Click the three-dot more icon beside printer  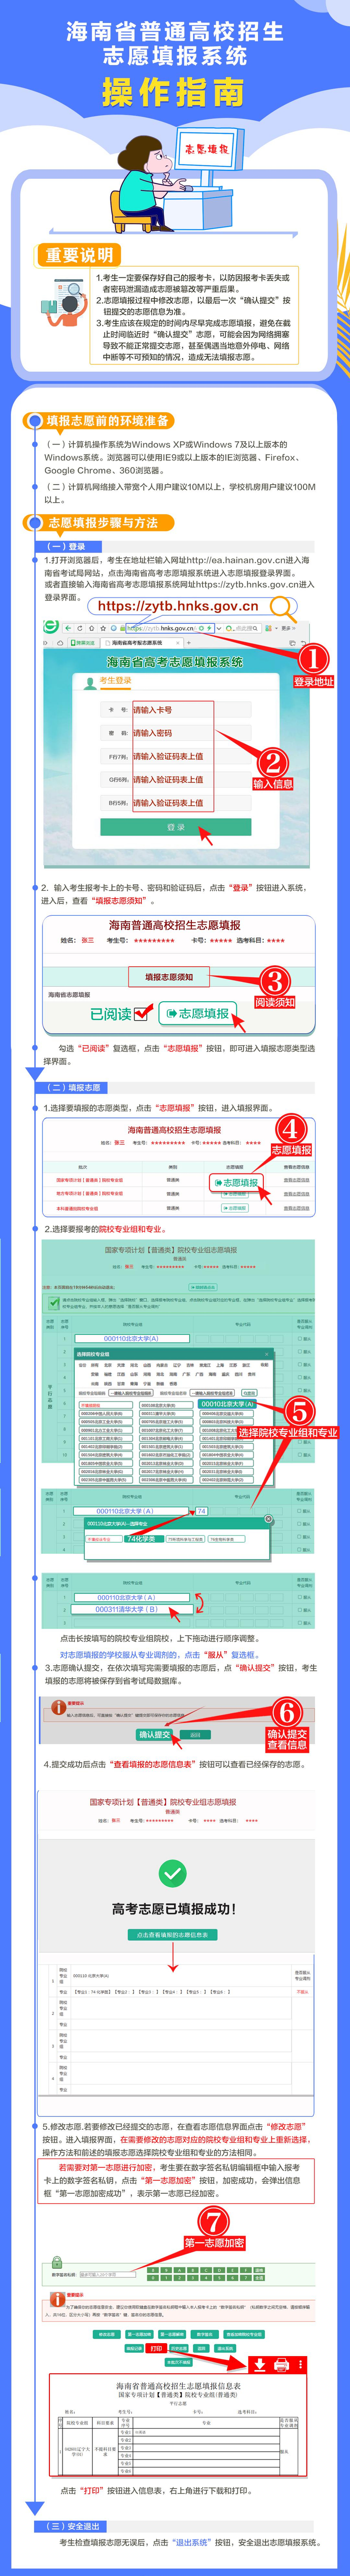300,2365
